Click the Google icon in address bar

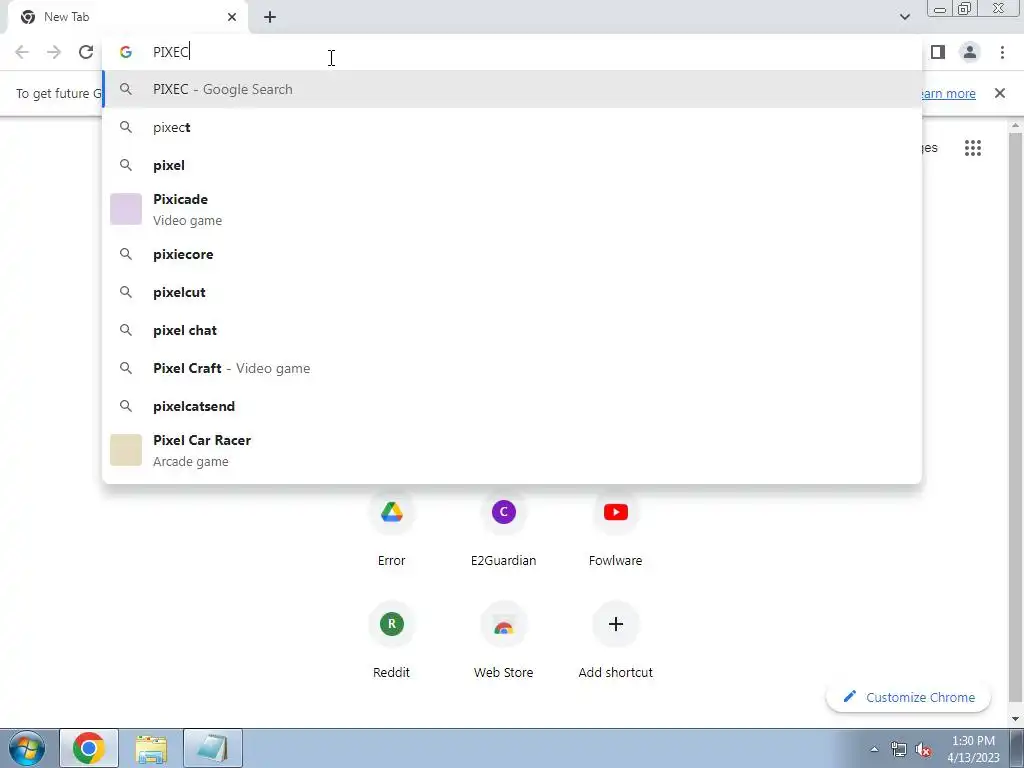pos(126,52)
